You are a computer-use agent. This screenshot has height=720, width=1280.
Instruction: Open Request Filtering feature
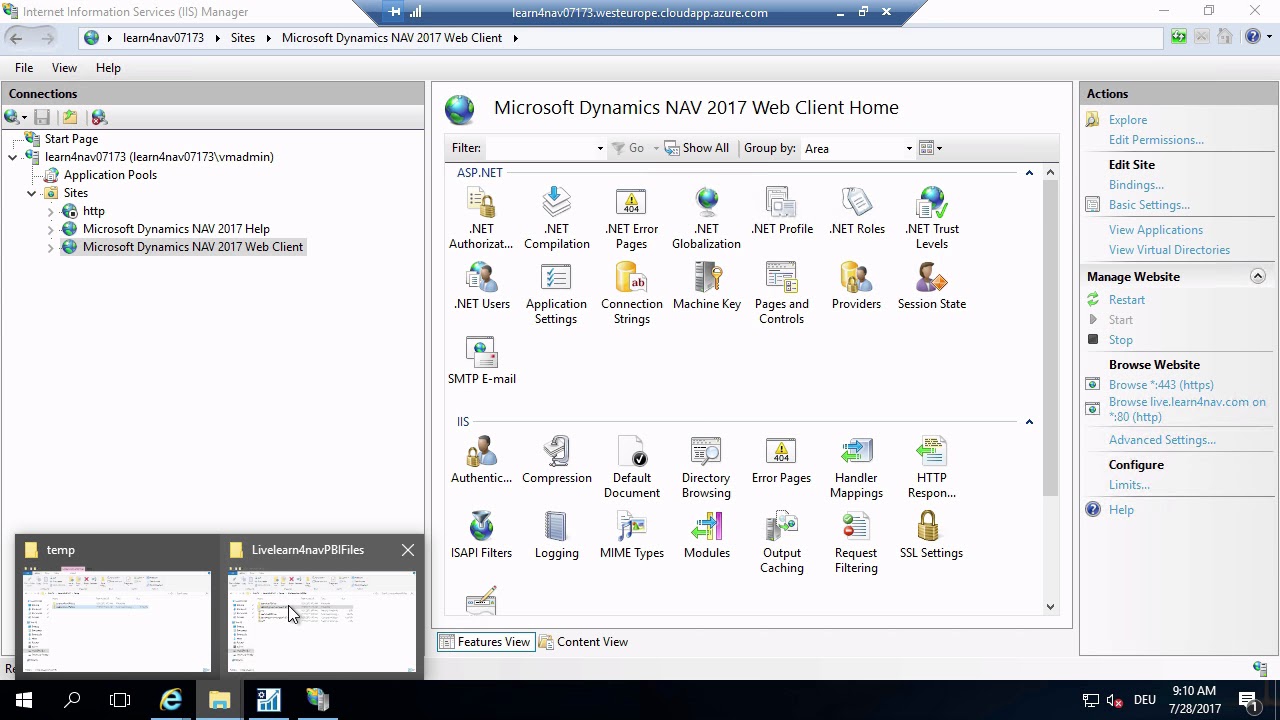pos(856,542)
